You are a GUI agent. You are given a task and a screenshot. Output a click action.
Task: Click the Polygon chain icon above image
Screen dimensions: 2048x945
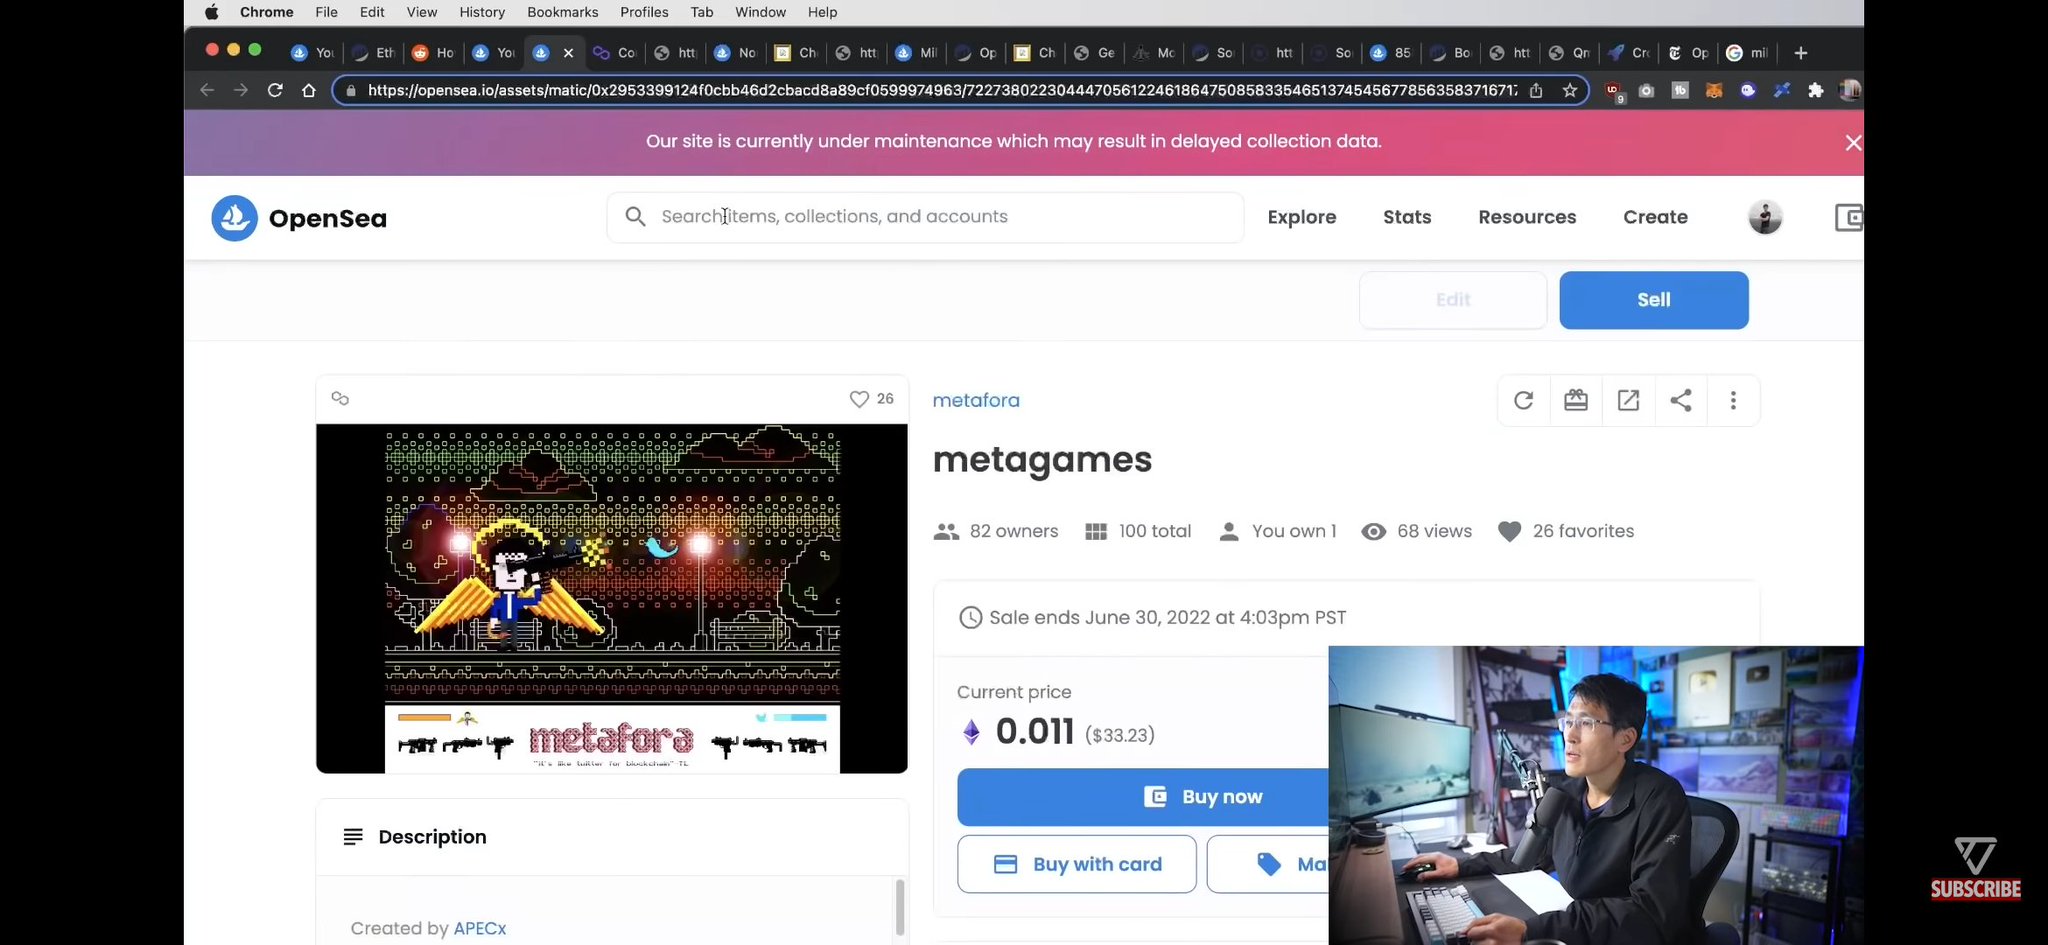click(340, 398)
